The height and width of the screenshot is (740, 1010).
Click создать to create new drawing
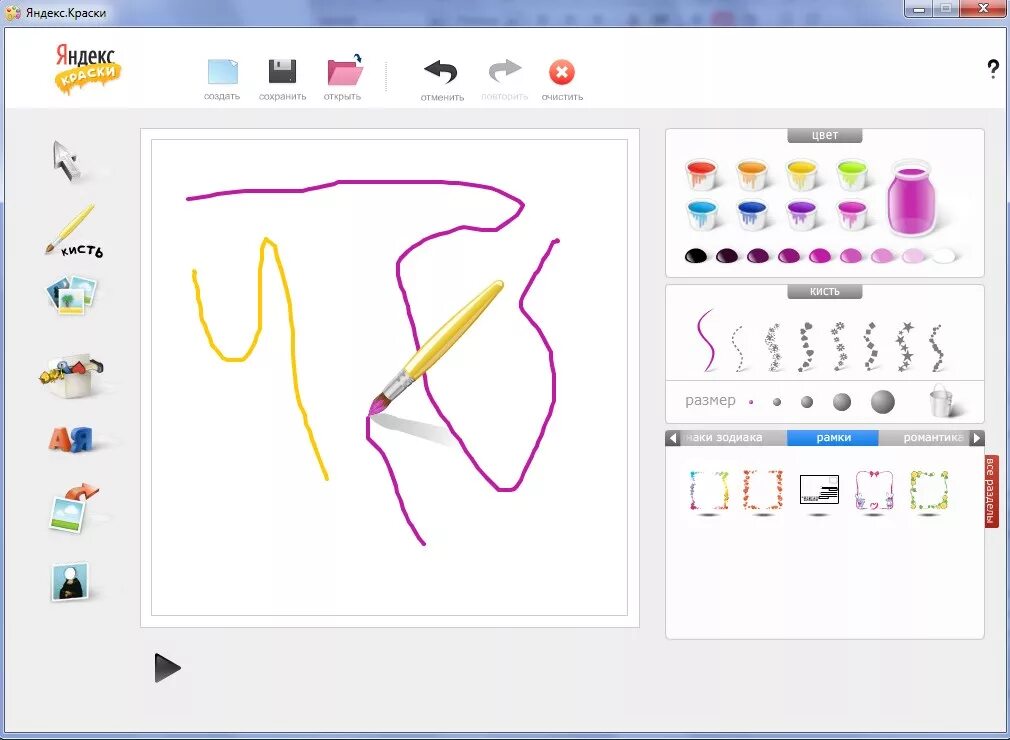222,80
